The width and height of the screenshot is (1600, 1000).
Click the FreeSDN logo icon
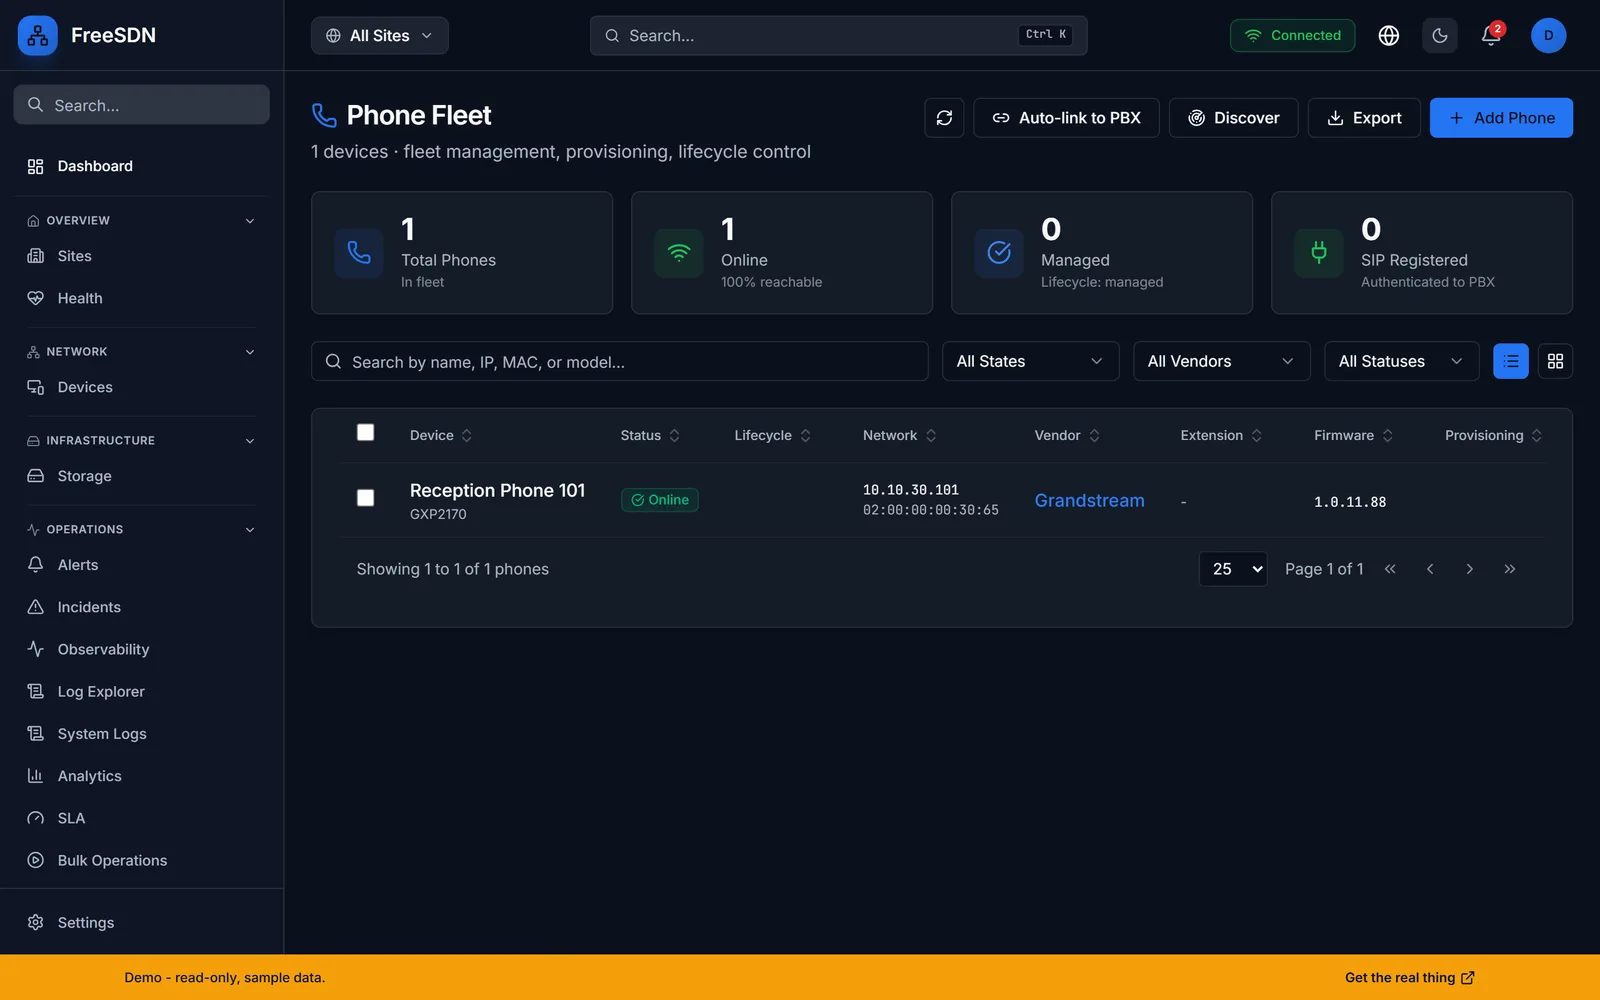click(38, 36)
